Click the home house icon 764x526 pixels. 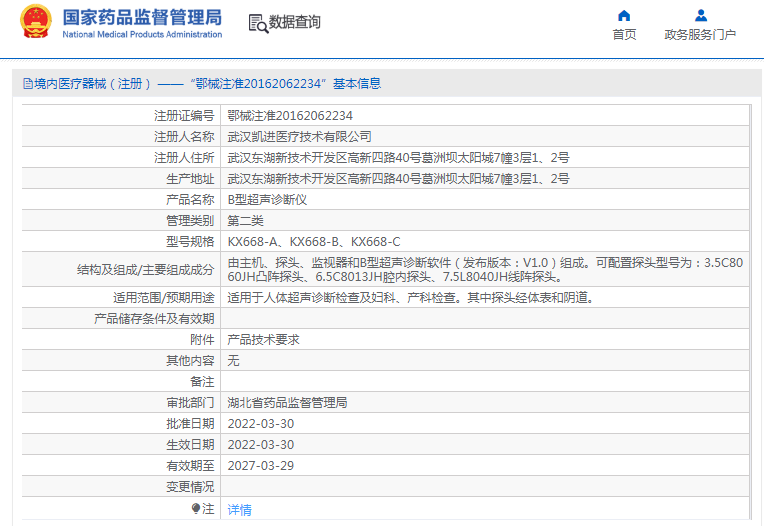pos(624,16)
